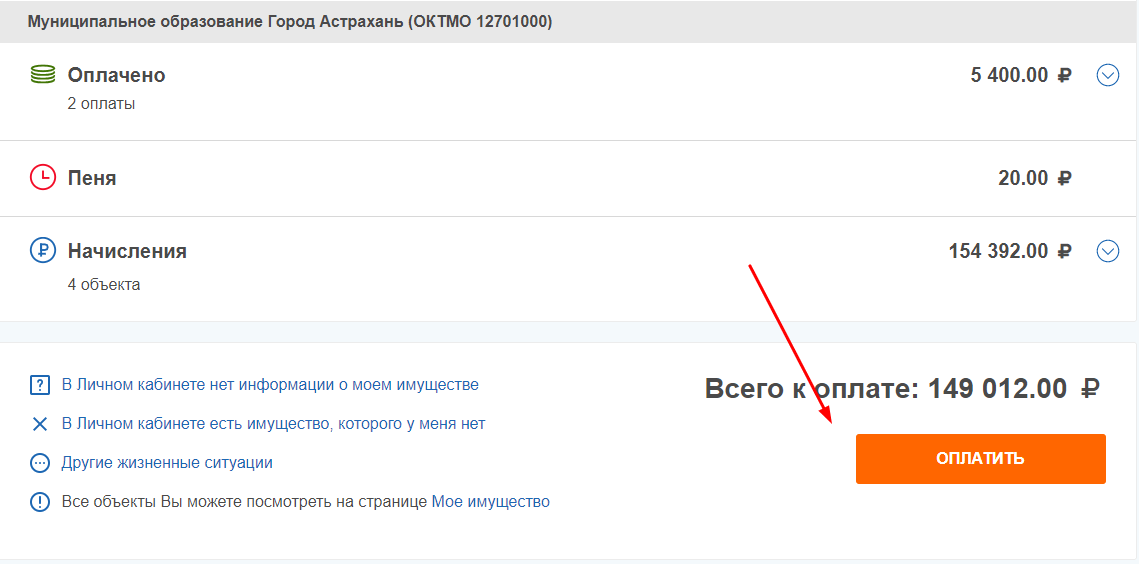Click the exclamation mark info icon

(x=40, y=502)
